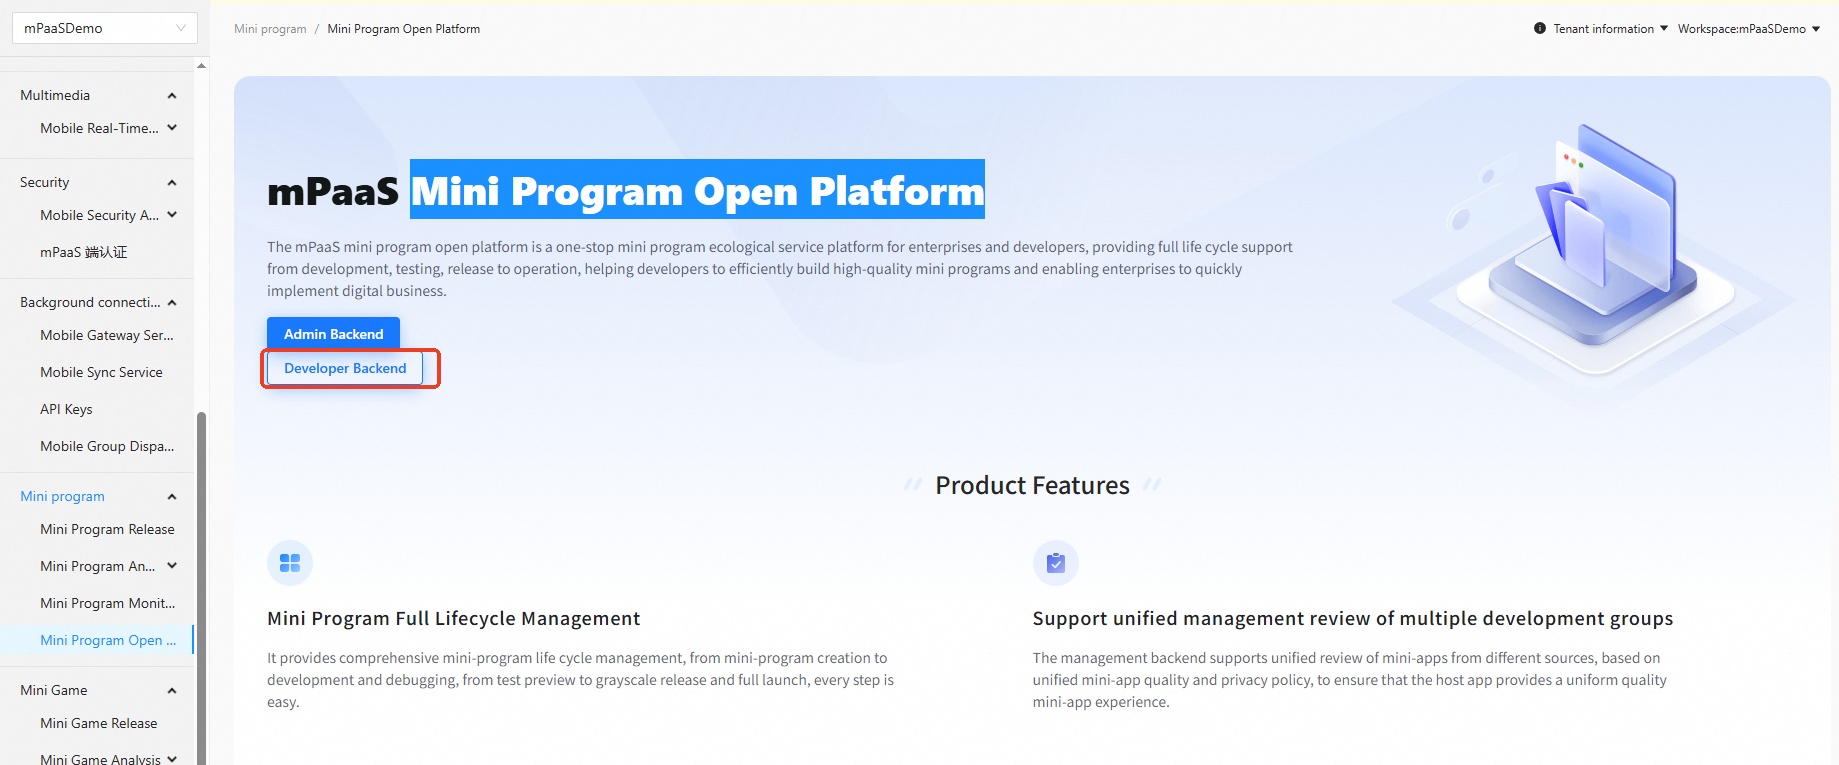The image size is (1839, 765).
Task: Collapse the Mini program section arrow
Action: [172, 497]
